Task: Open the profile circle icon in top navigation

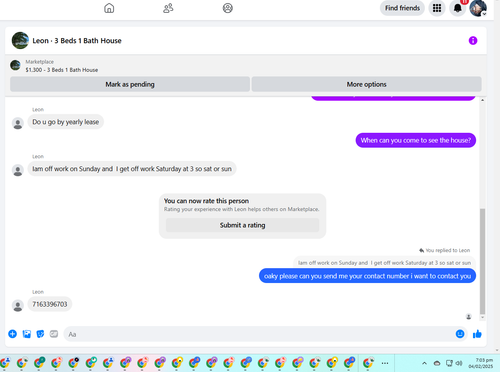Action: [x=228, y=8]
